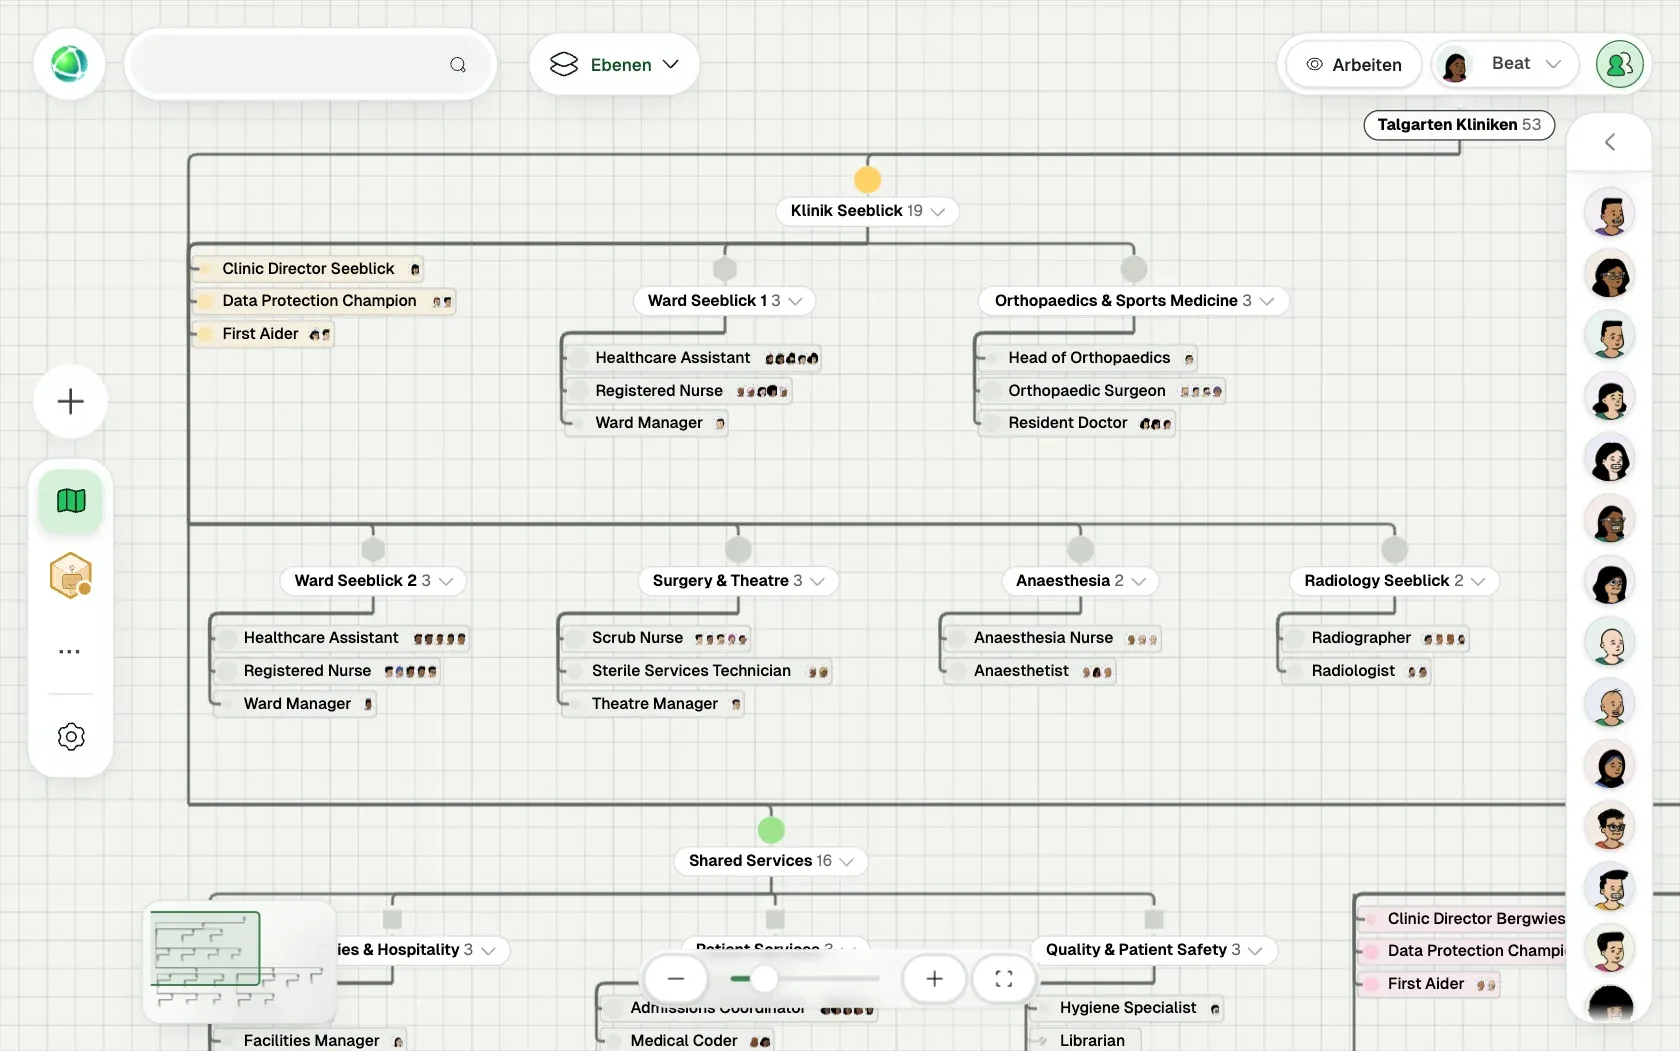Click the green people icon top right
The height and width of the screenshot is (1051, 1680).
tap(1620, 64)
